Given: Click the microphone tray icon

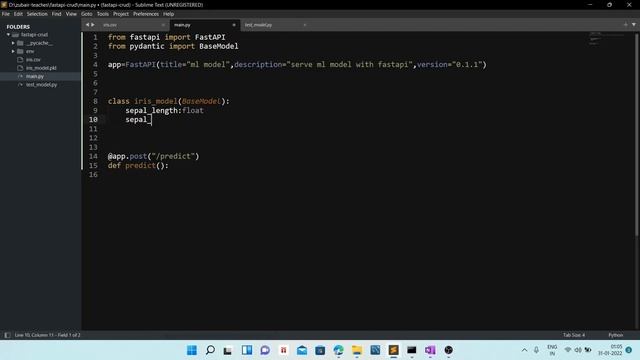Looking at the screenshot, I should pos(536,350).
